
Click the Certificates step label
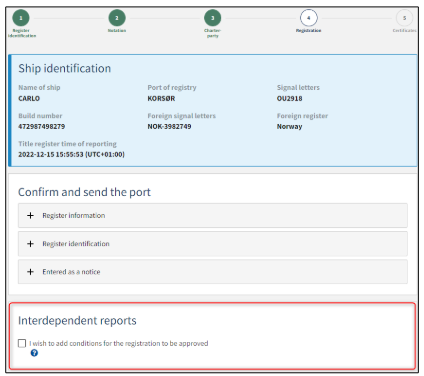404,31
